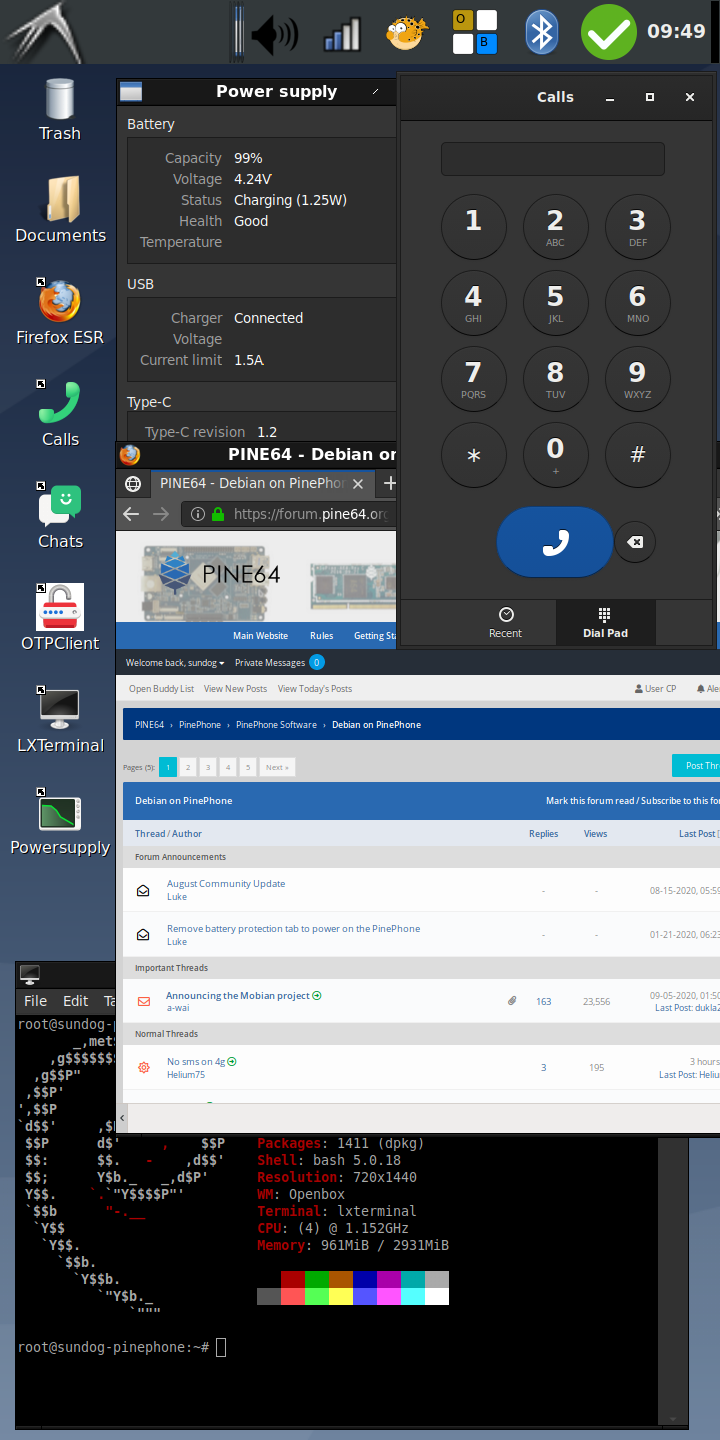Open Announcing the Mobian project thread
720x1440 pixels.
pos(238,996)
